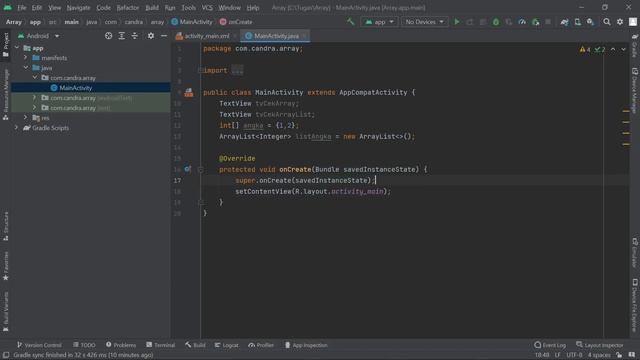Open the Logcat tool window

pos(227,345)
